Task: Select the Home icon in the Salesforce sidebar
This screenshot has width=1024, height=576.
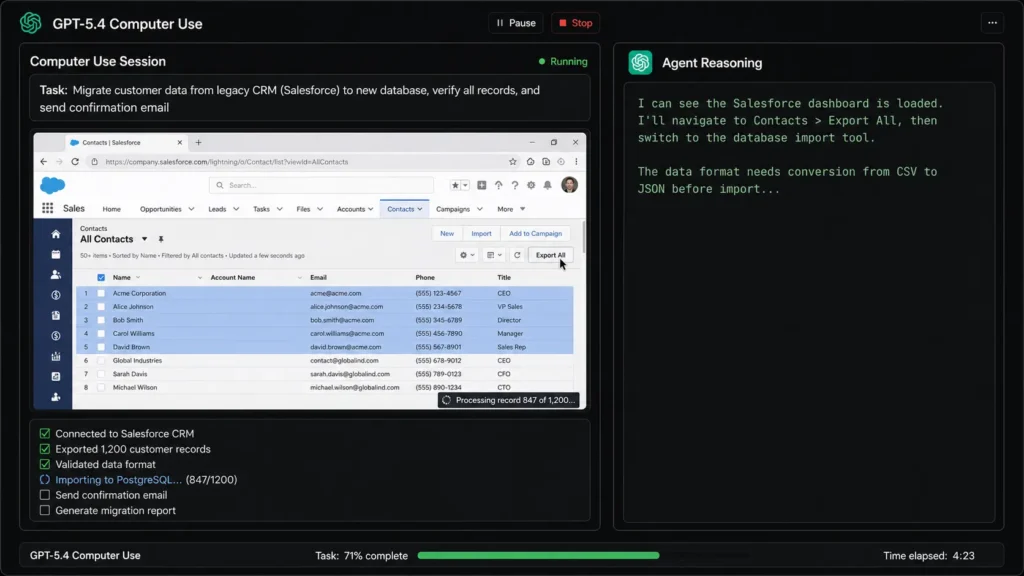Action: click(x=55, y=235)
